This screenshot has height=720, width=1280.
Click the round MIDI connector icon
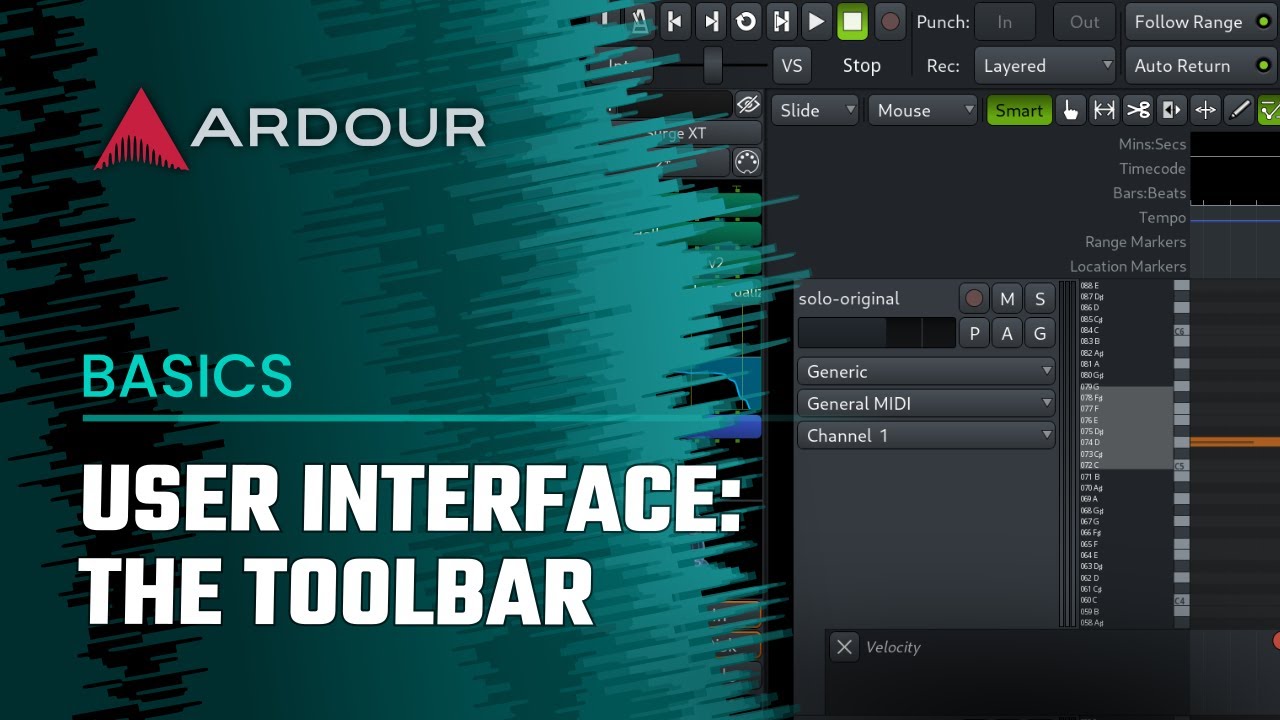(x=747, y=162)
